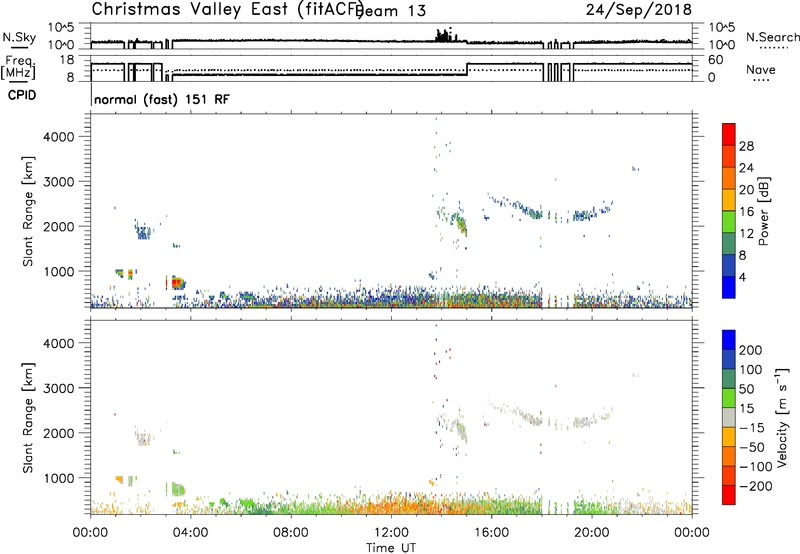Click "Slant Range [km]" label of velocity panel

[x=28, y=418]
